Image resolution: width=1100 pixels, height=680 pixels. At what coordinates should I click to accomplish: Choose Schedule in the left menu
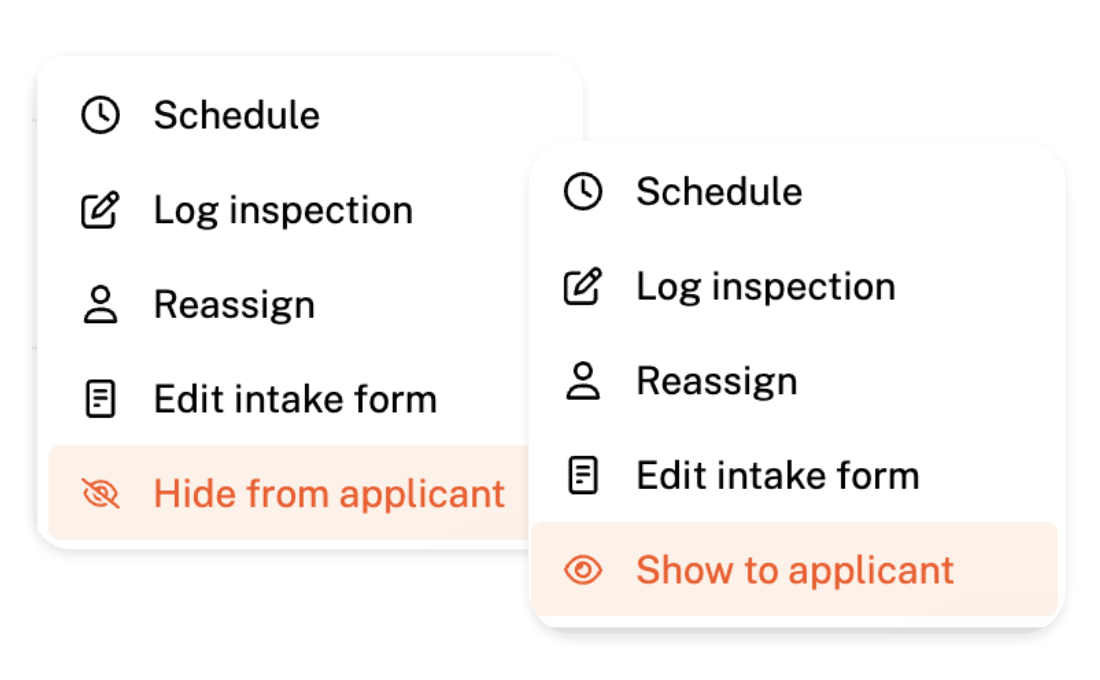[x=236, y=116]
